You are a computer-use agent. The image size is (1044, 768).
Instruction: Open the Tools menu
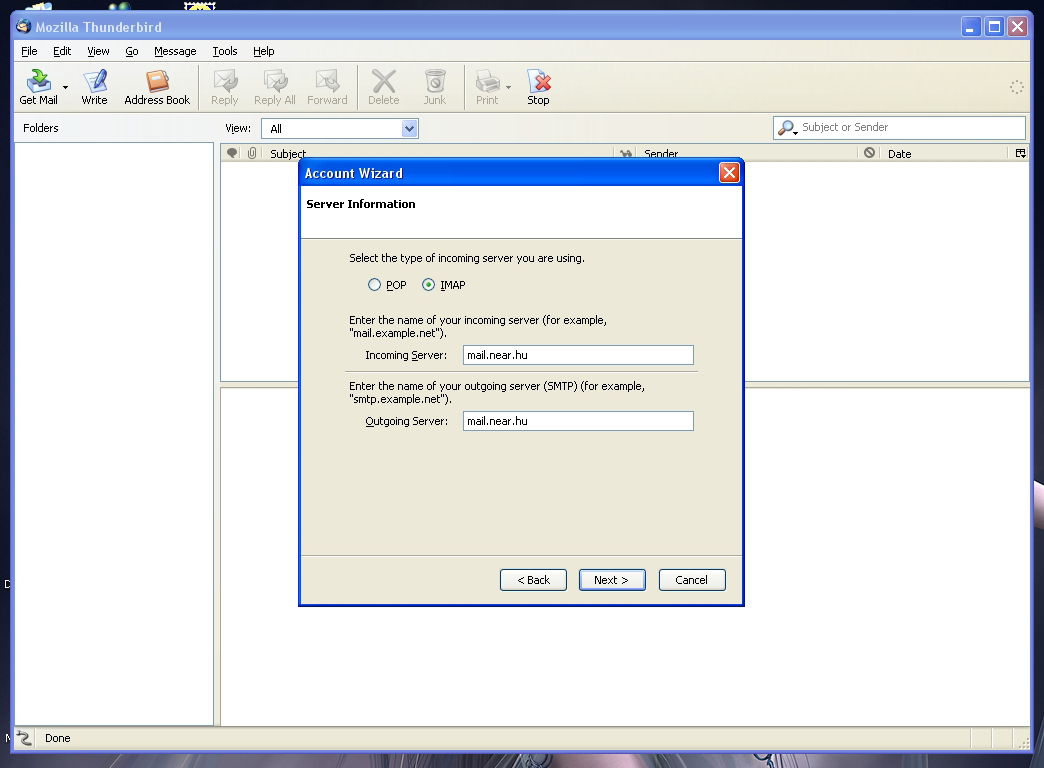pyautogui.click(x=225, y=51)
